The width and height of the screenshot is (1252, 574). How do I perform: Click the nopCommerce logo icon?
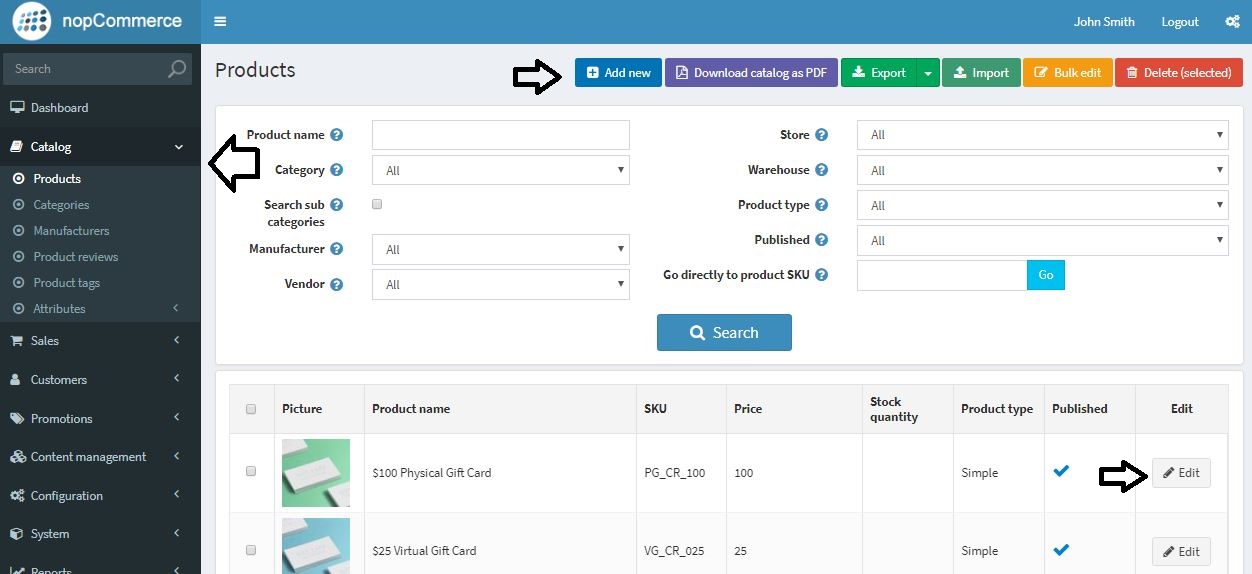pyautogui.click(x=33, y=21)
